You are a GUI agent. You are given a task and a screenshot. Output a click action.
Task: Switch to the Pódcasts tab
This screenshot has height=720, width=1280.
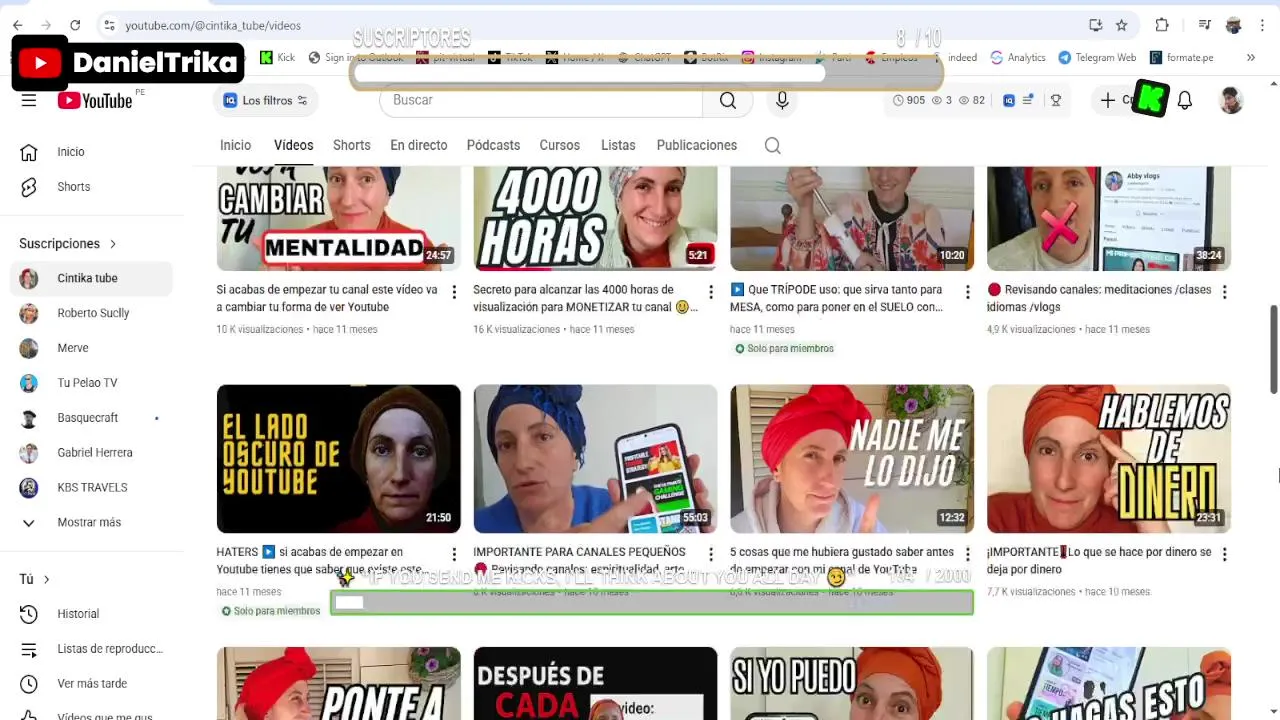493,145
